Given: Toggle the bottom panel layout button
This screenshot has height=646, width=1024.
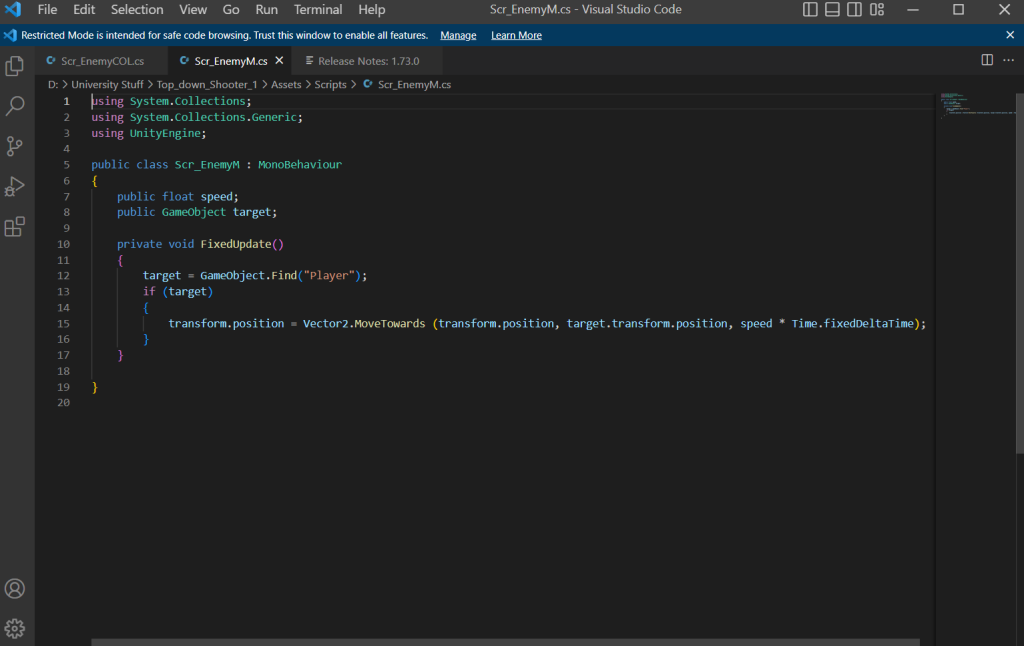Looking at the screenshot, I should (832, 10).
